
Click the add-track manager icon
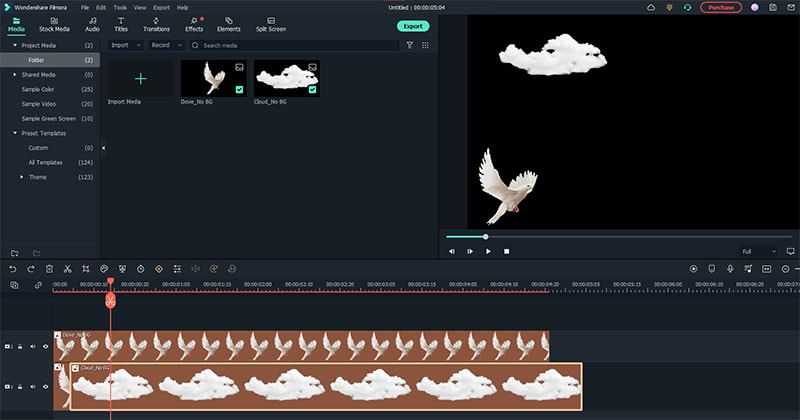click(x=14, y=285)
